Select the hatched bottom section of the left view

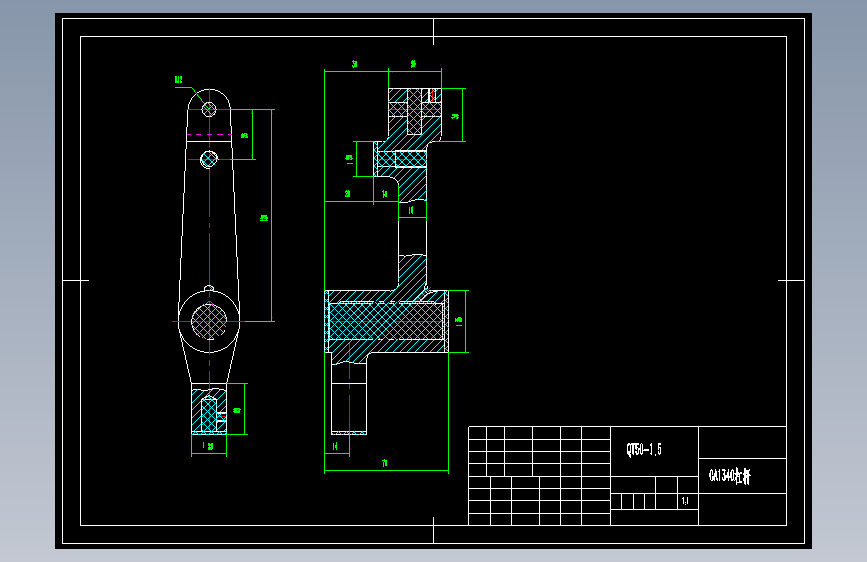coord(209,411)
